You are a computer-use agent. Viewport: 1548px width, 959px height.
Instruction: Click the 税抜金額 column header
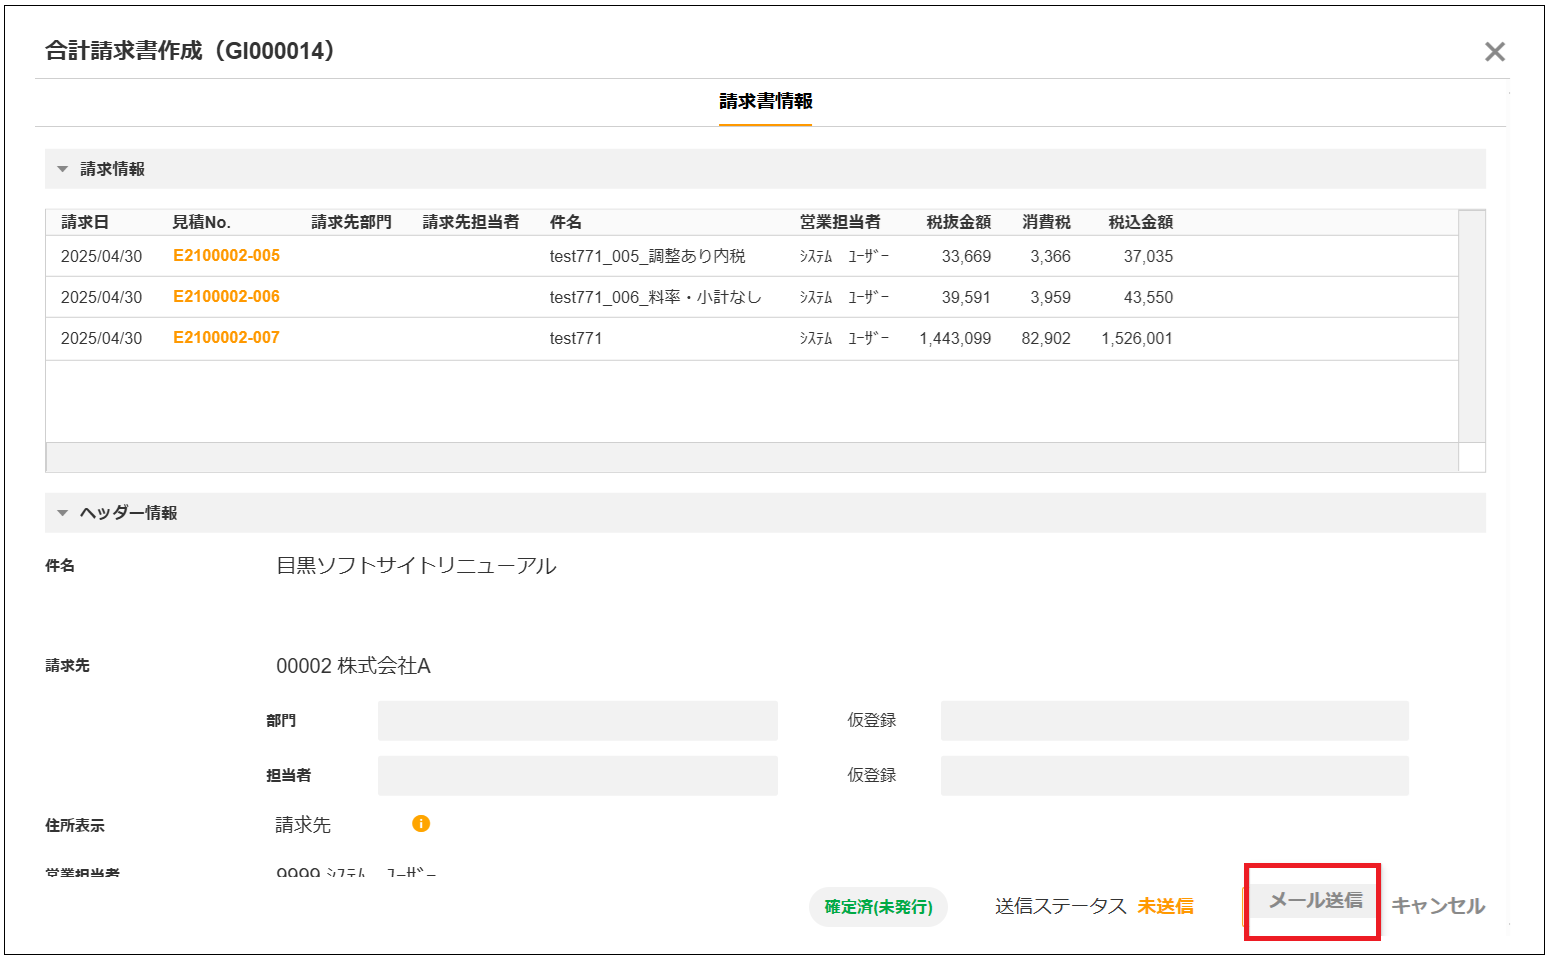coord(958,222)
